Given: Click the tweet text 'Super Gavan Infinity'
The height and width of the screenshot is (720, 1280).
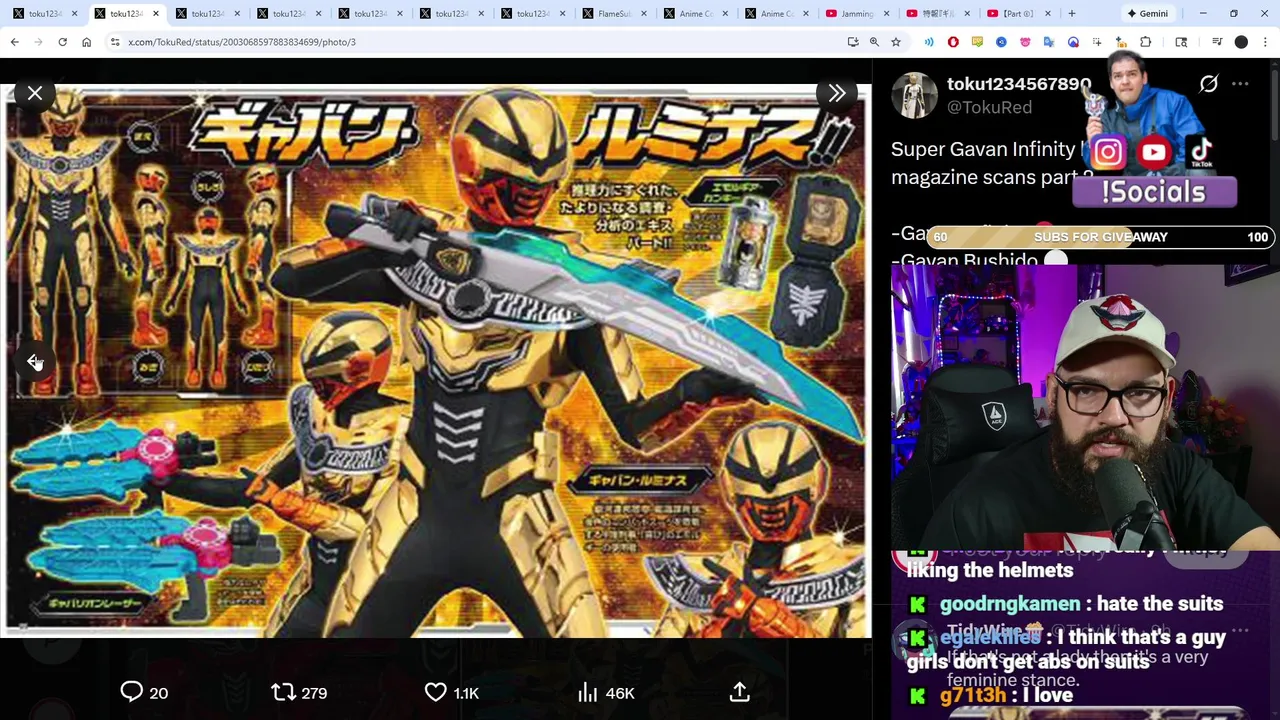Looking at the screenshot, I should (x=983, y=149).
